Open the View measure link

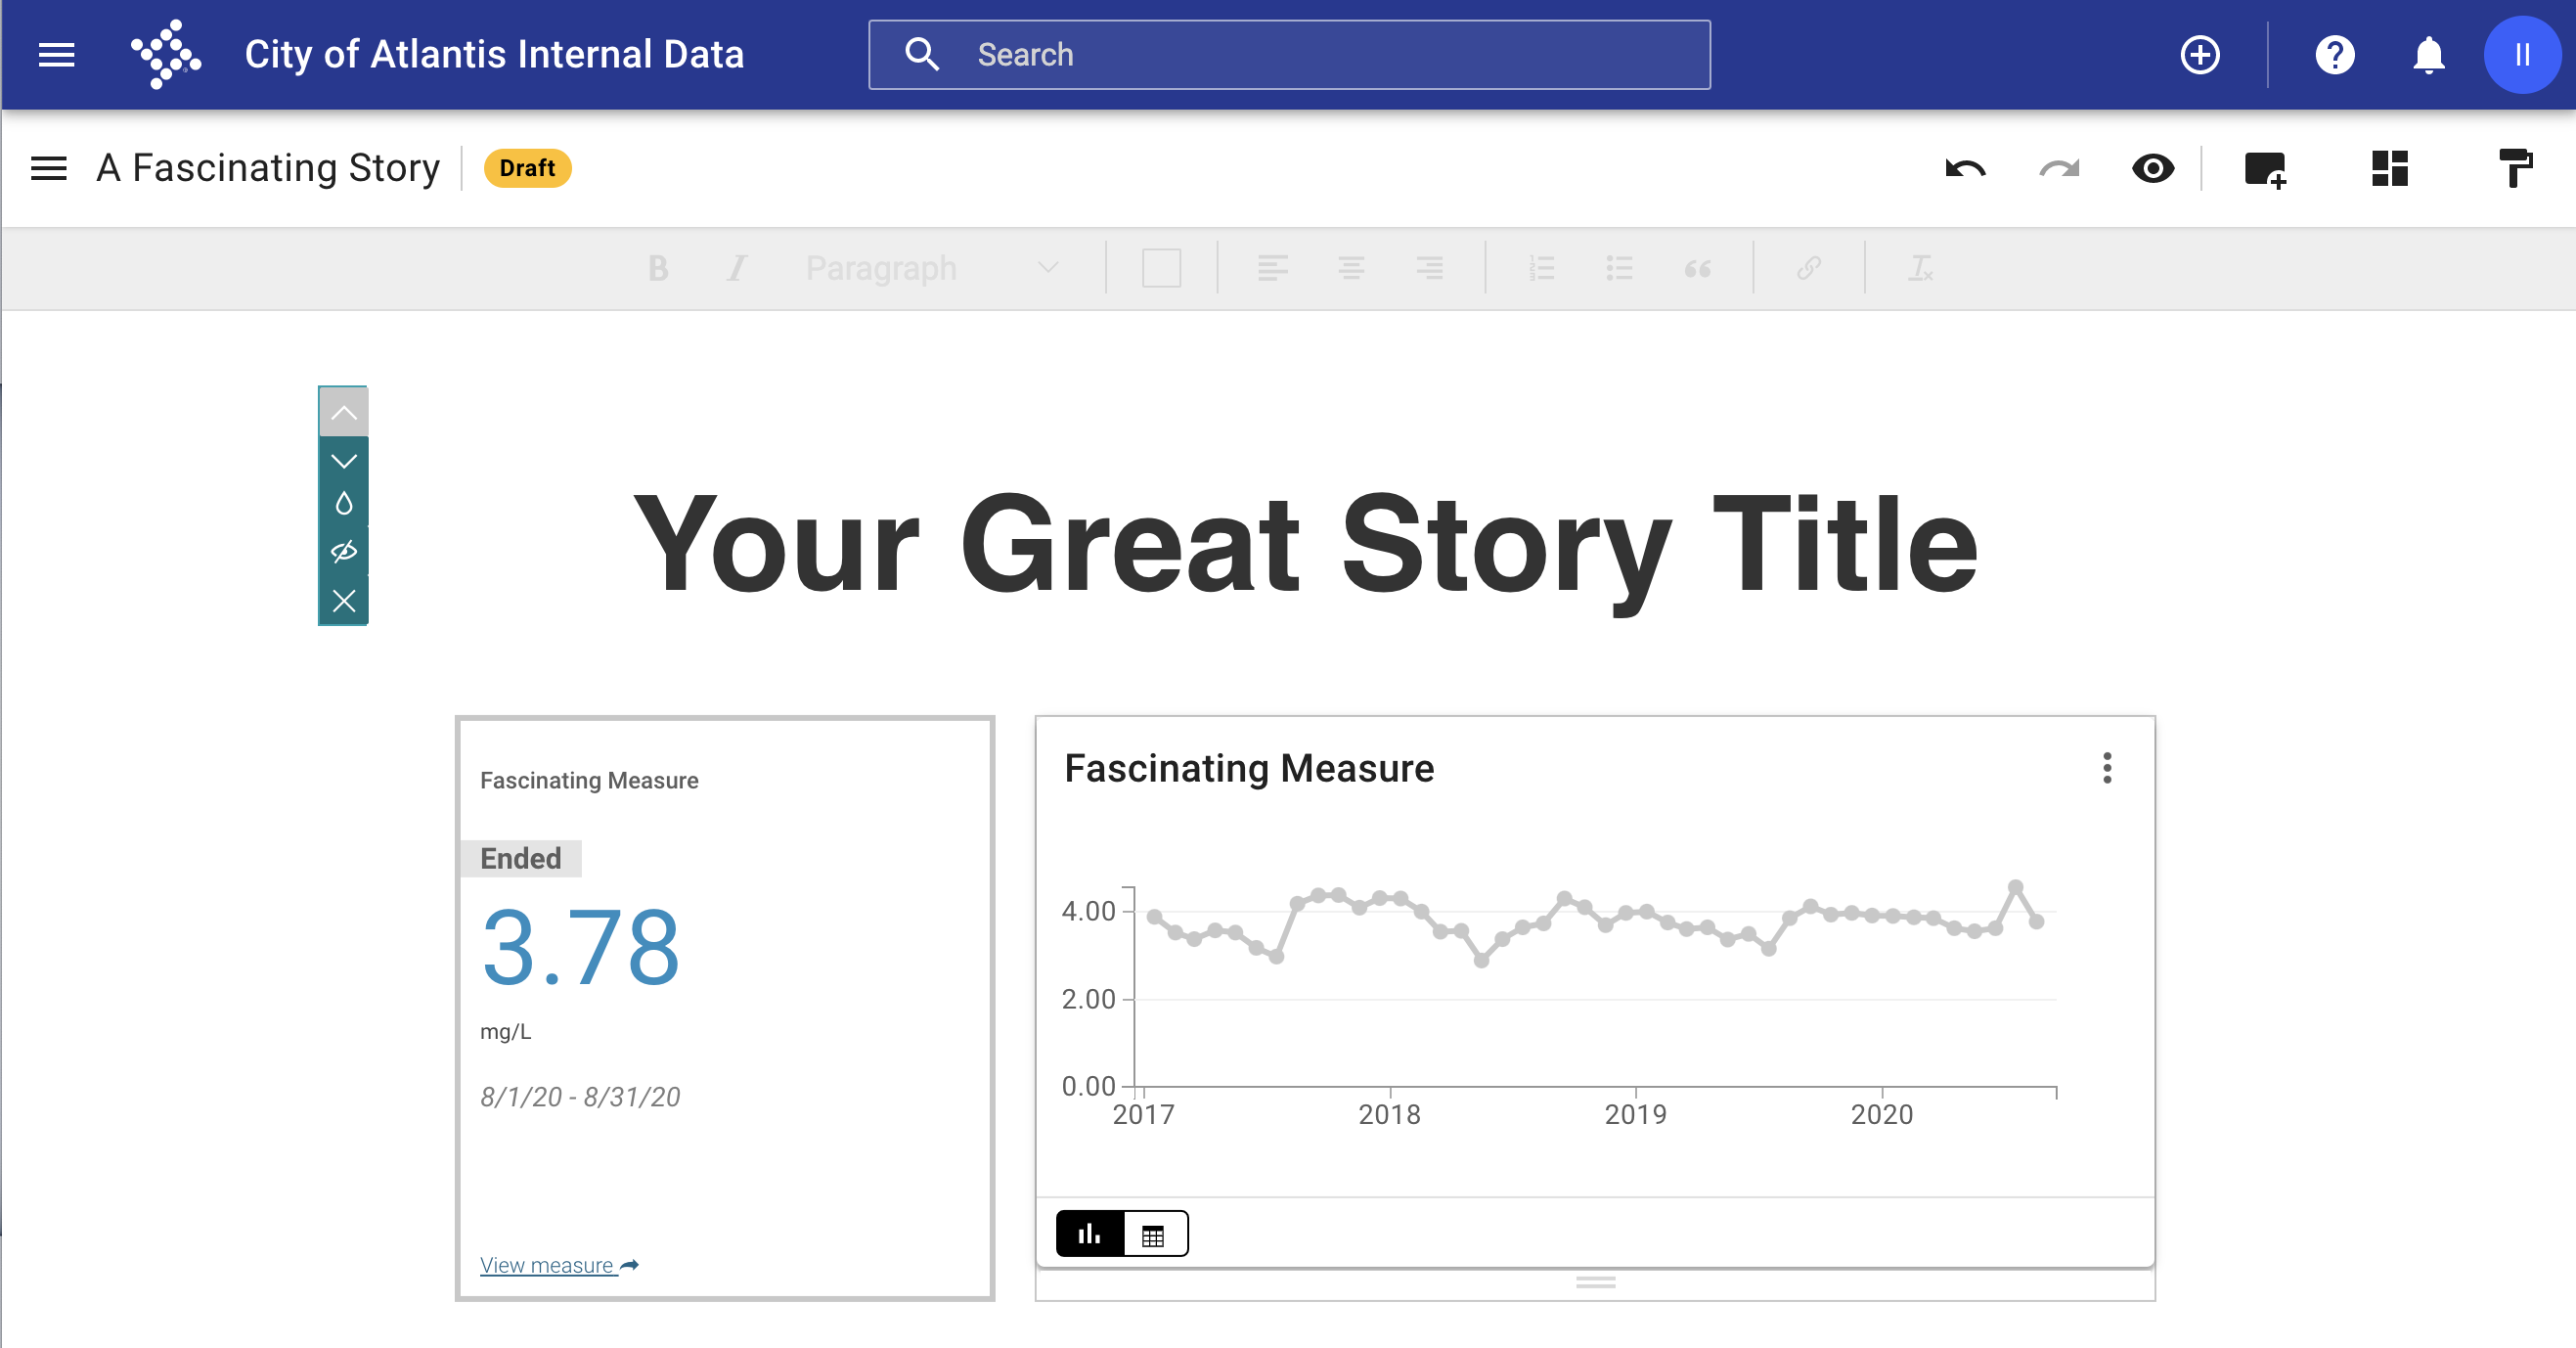click(559, 1265)
